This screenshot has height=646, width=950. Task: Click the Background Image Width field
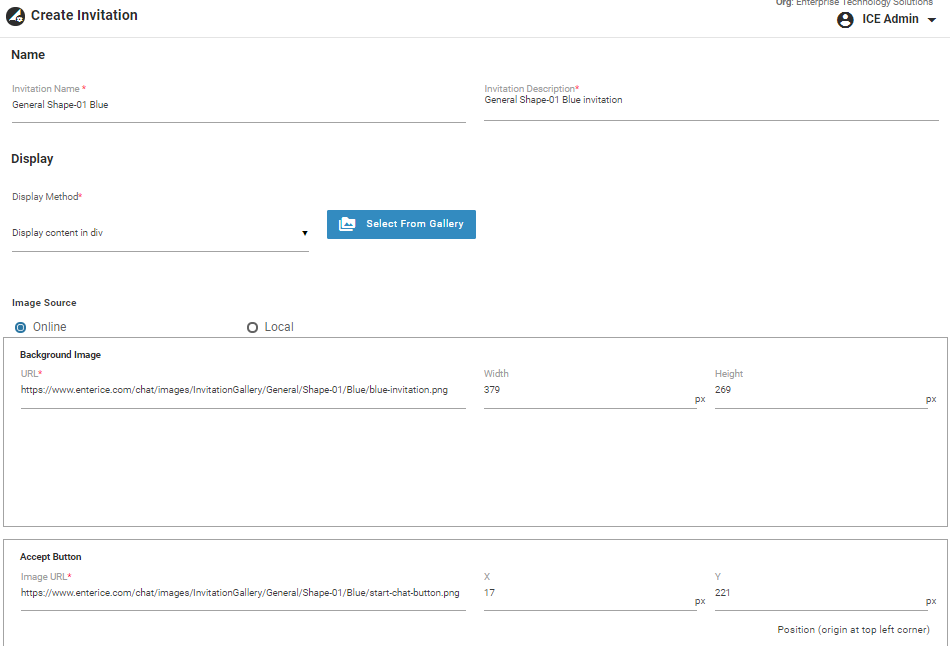pyautogui.click(x=588, y=390)
